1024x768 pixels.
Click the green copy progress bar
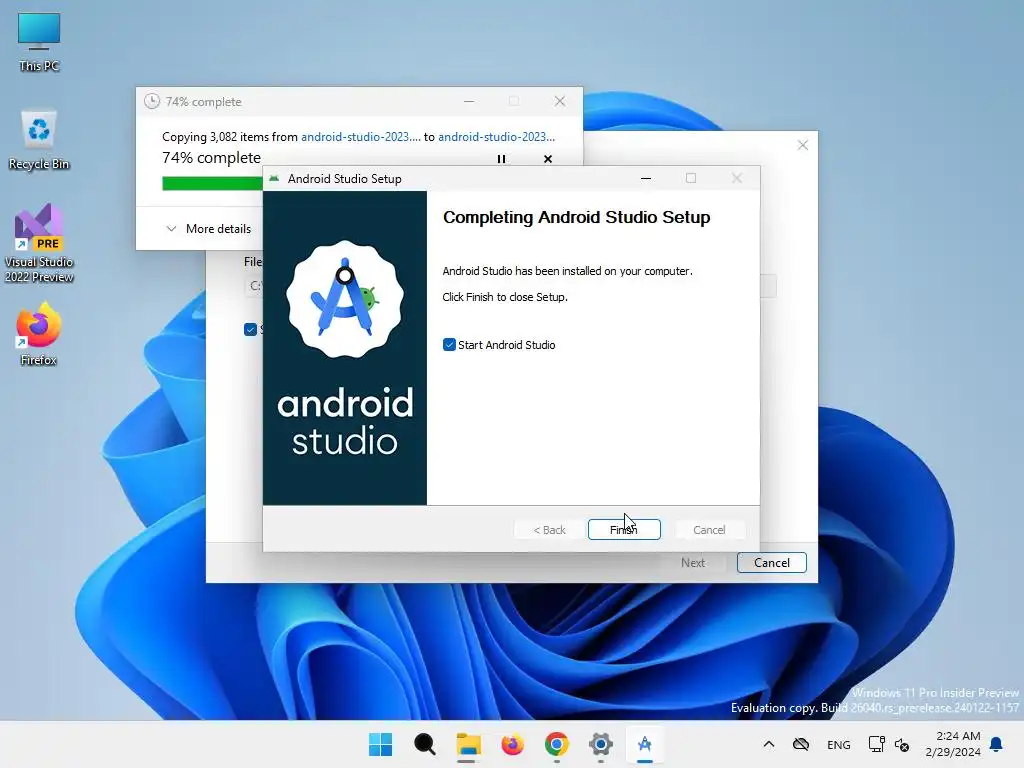coord(212,184)
